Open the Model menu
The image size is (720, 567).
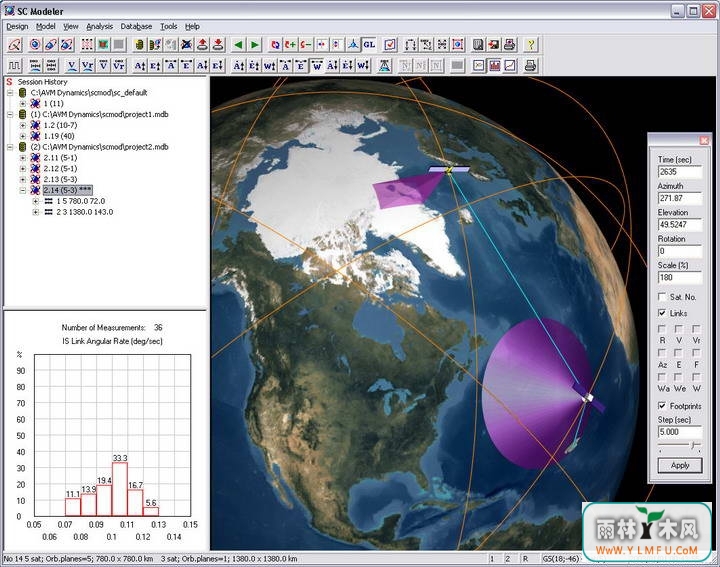[45, 27]
